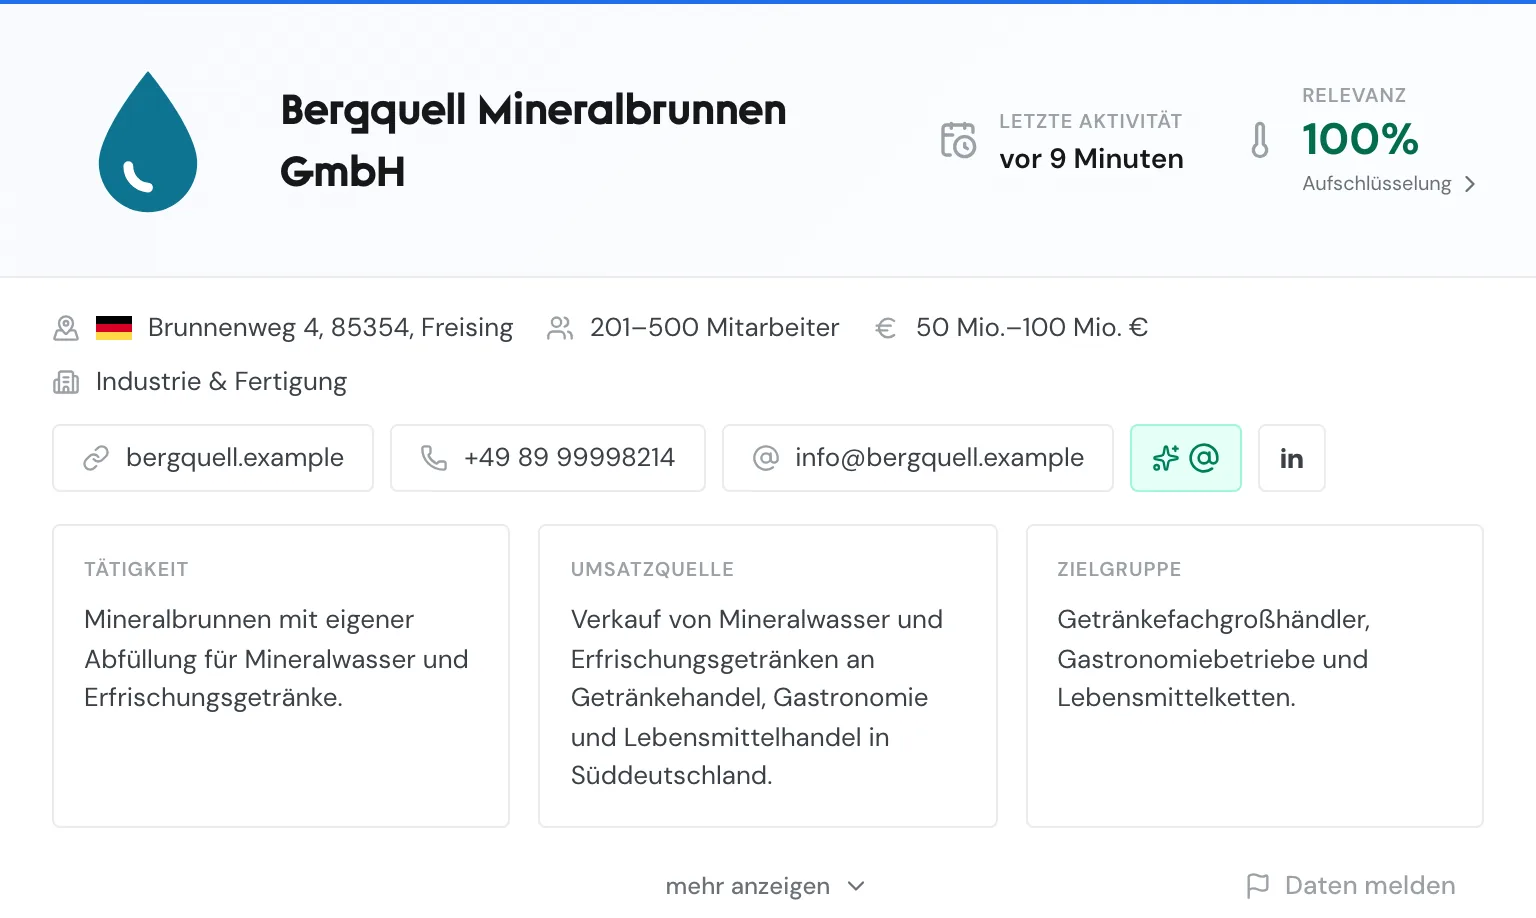The image size is (1536, 918).
Task: Click the 100% relevance score
Action: (1360, 139)
